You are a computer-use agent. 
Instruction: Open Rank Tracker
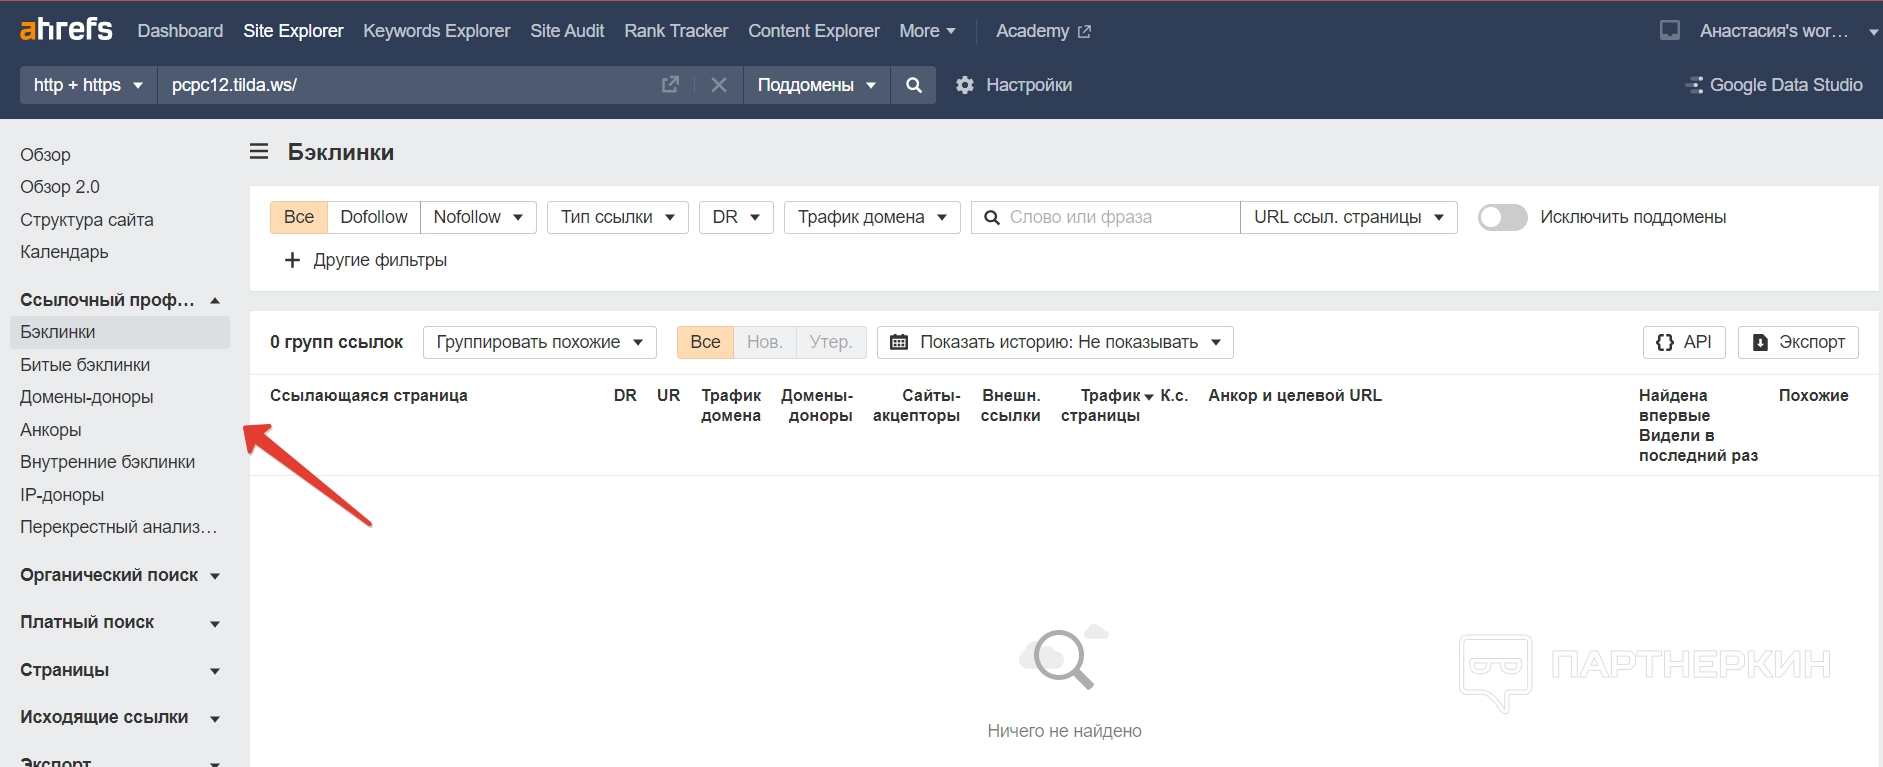(x=676, y=31)
